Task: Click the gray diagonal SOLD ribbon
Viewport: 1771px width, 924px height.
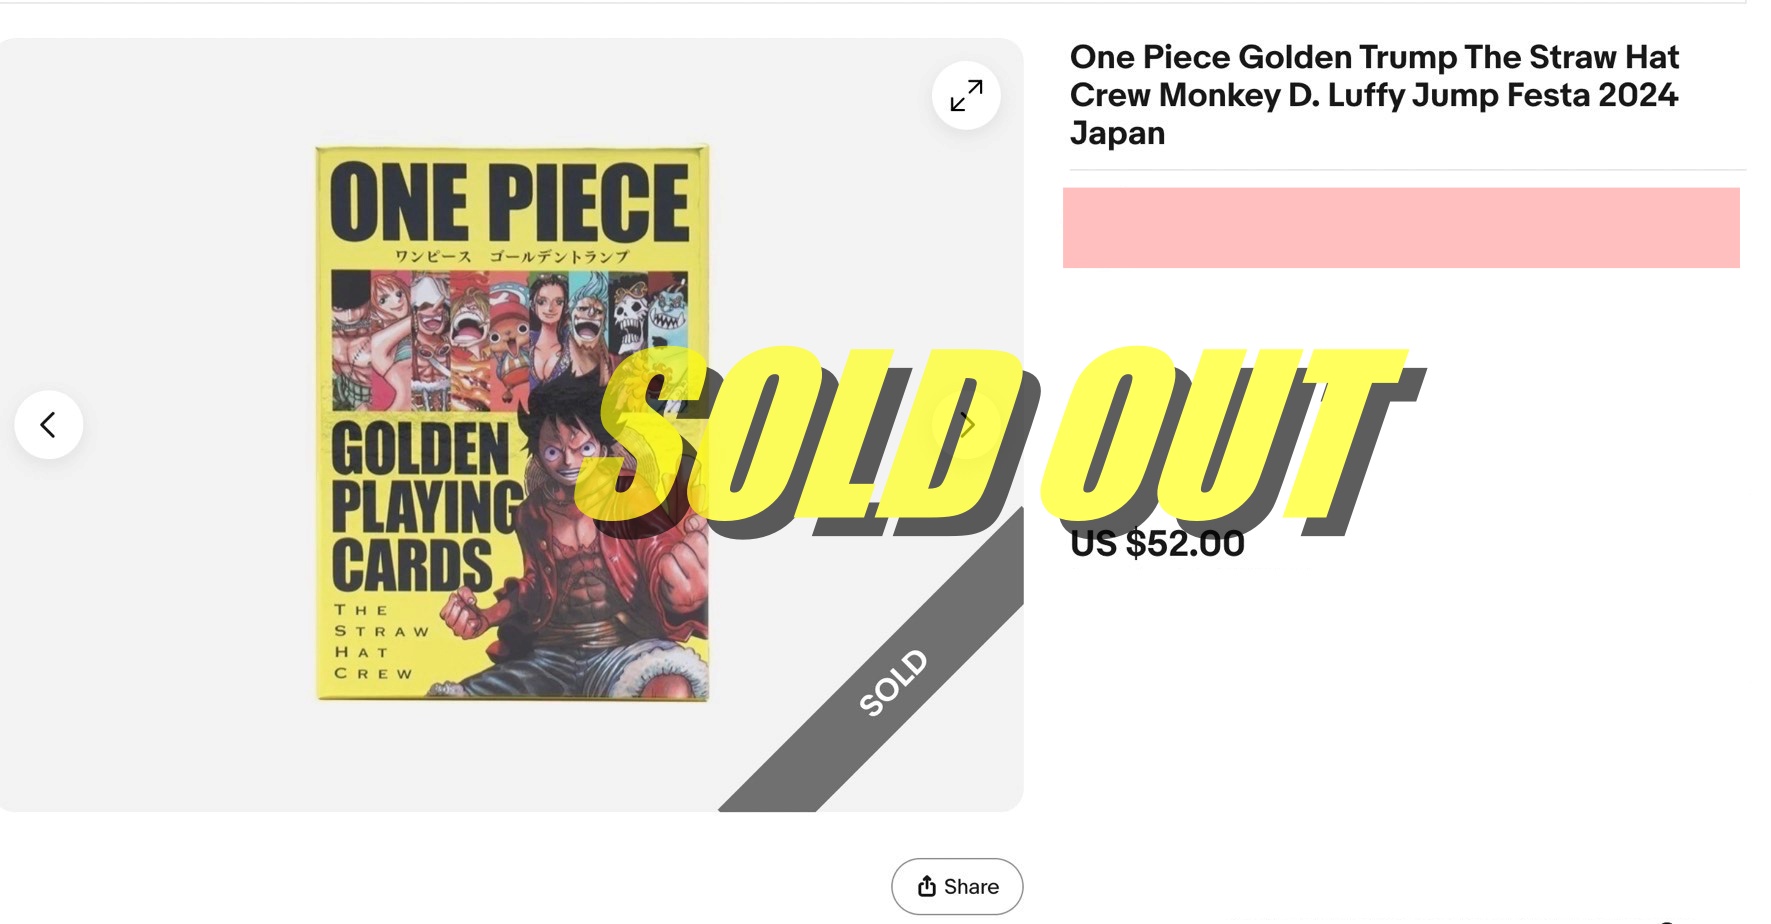Action: pos(893,682)
